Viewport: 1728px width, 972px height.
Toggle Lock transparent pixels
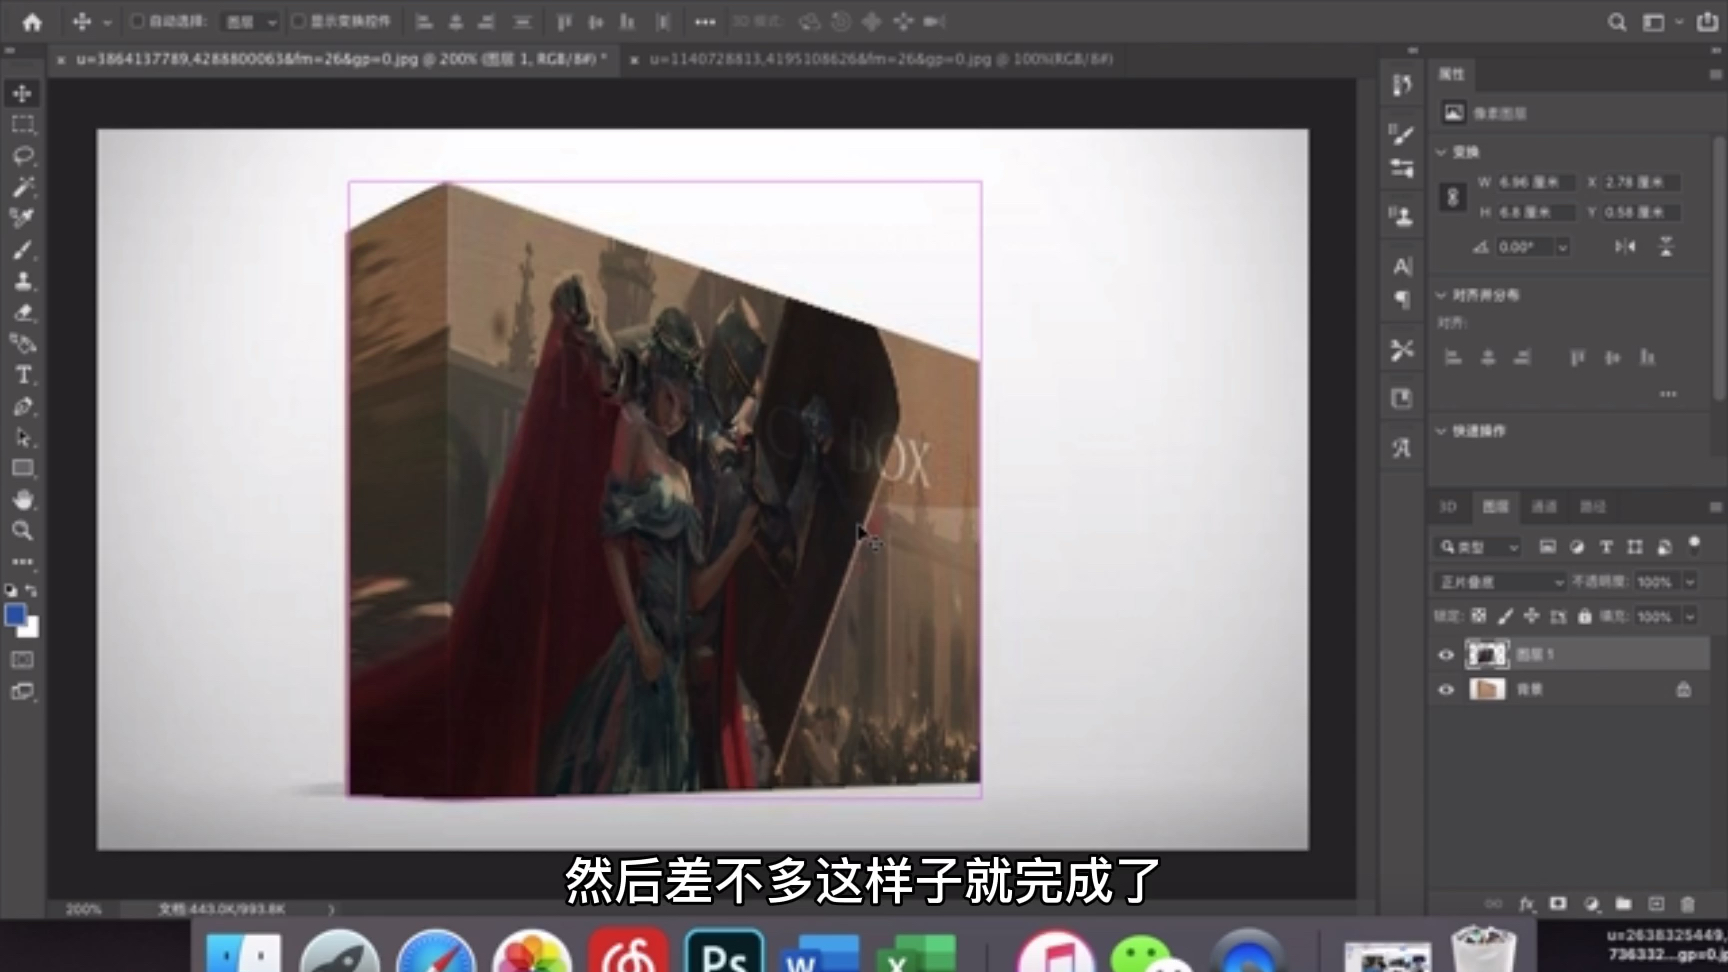(1479, 616)
